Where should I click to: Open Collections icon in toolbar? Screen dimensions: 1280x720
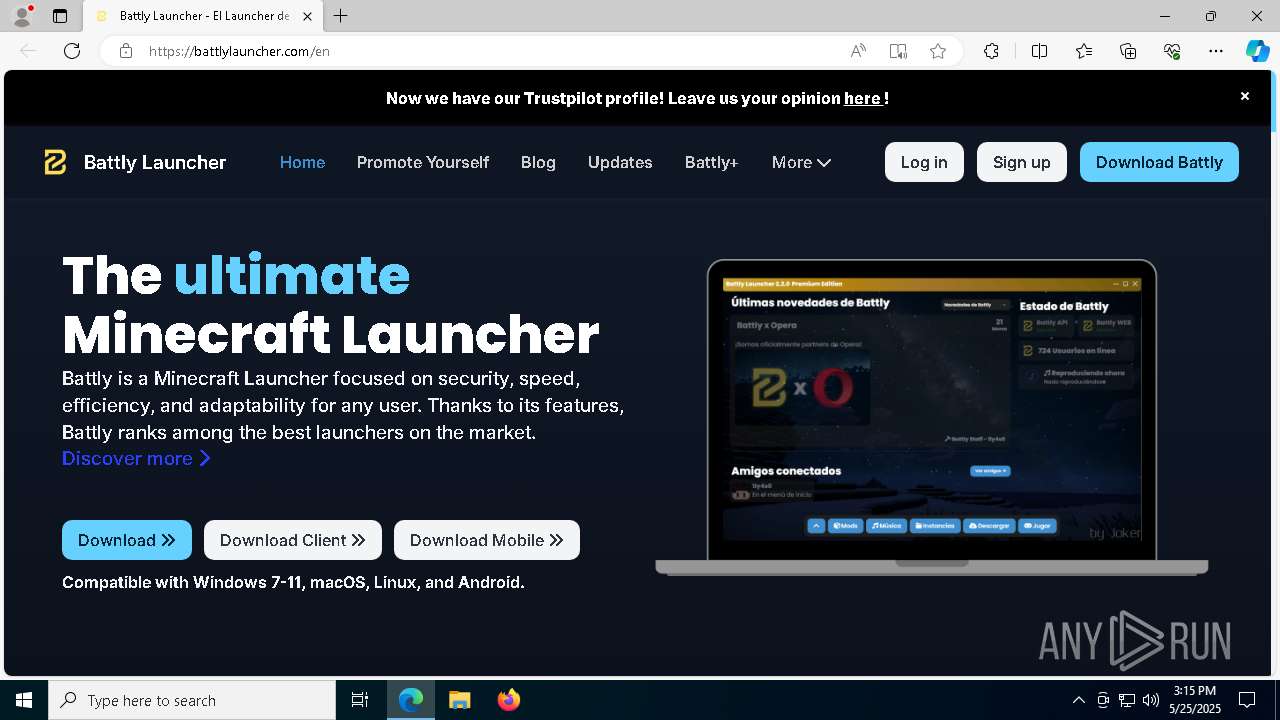1128,51
